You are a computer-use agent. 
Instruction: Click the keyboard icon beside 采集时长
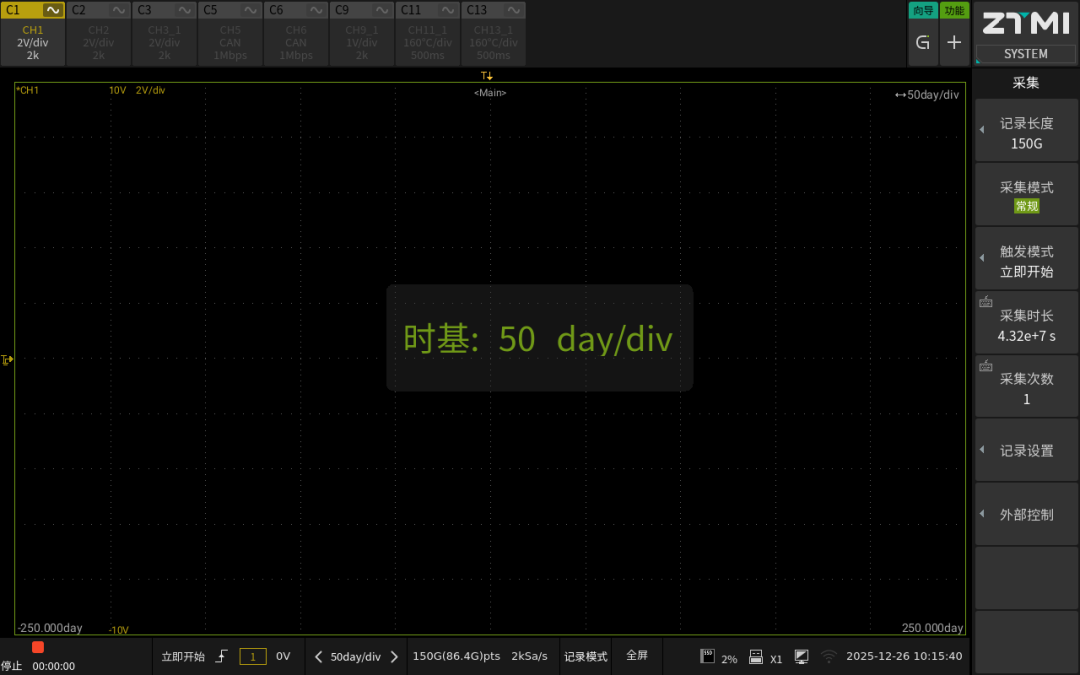[986, 302]
